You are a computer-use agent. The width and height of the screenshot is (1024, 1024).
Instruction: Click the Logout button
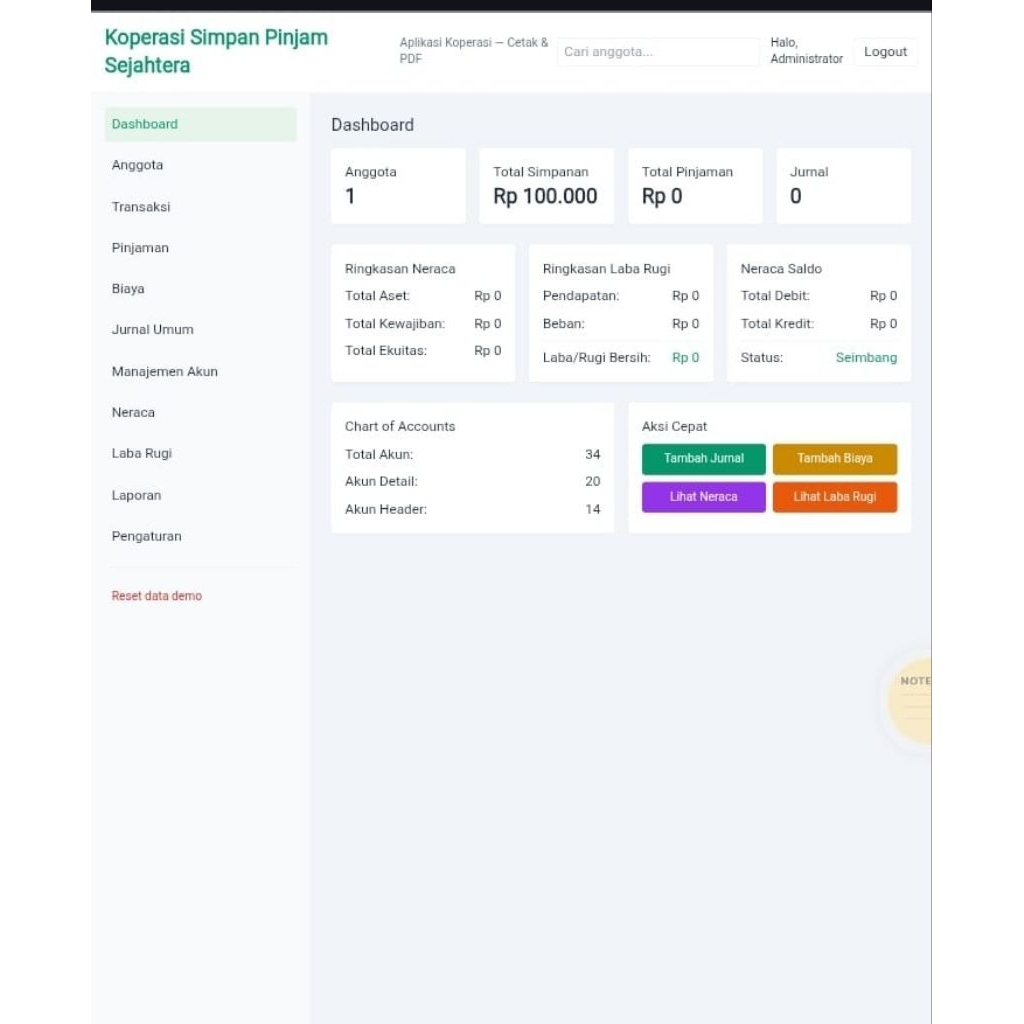tap(885, 52)
